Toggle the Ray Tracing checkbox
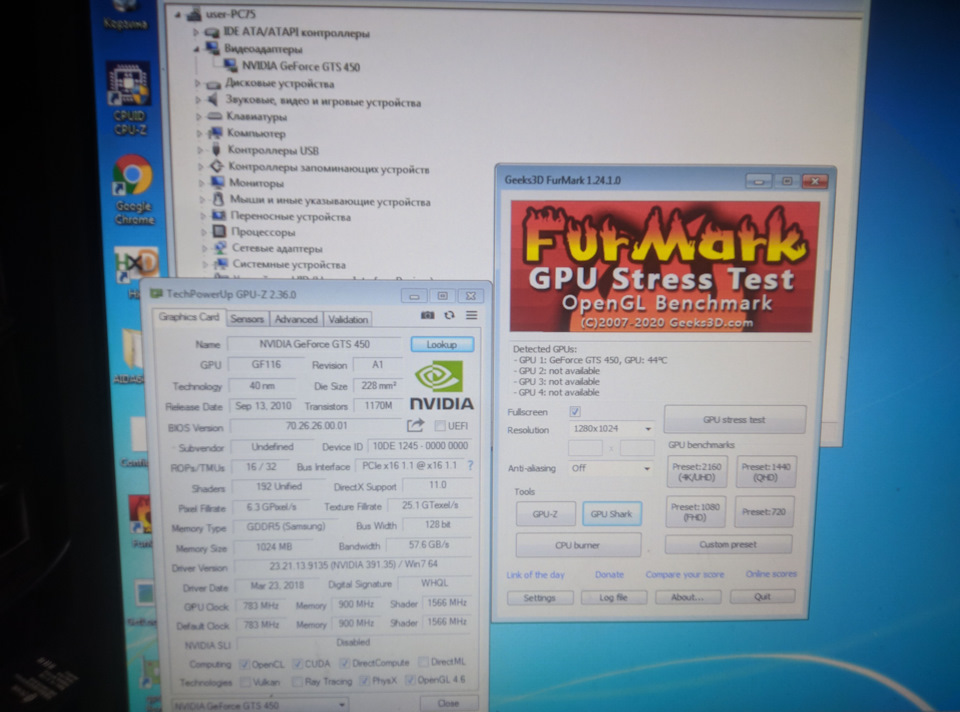960x712 pixels. pos(298,681)
